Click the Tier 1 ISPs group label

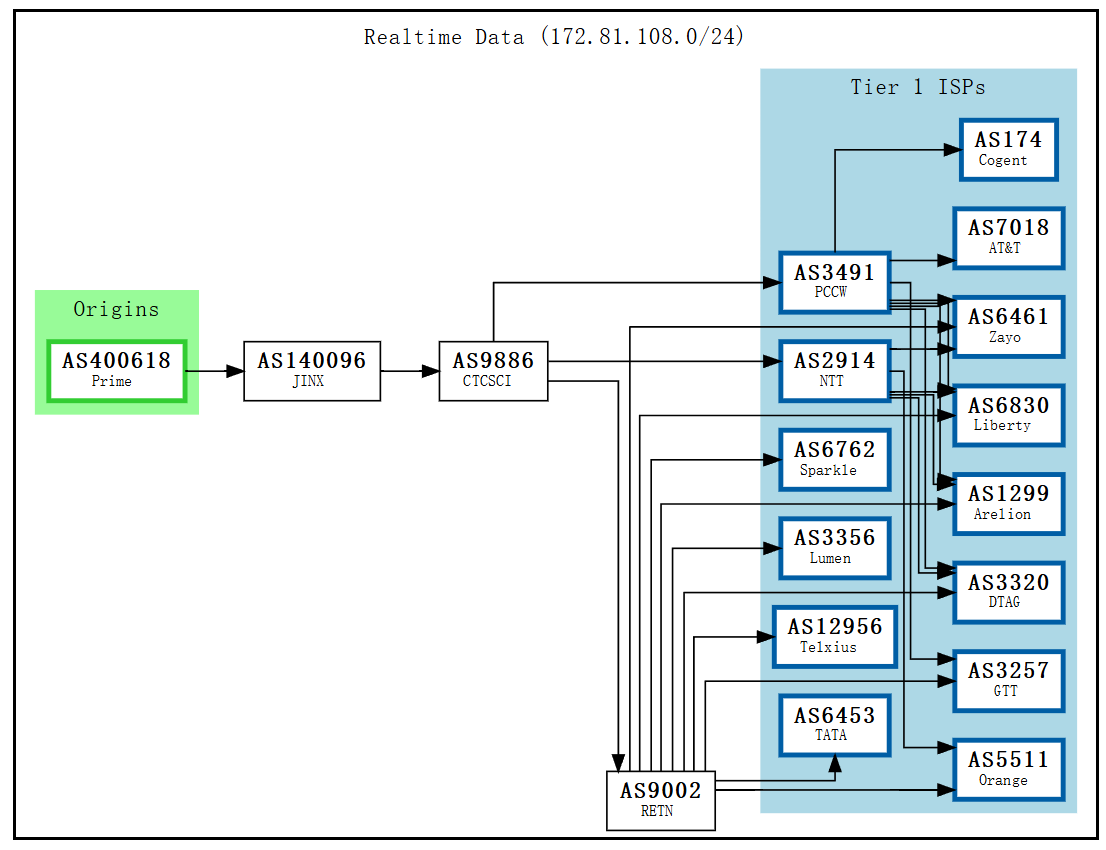917,87
